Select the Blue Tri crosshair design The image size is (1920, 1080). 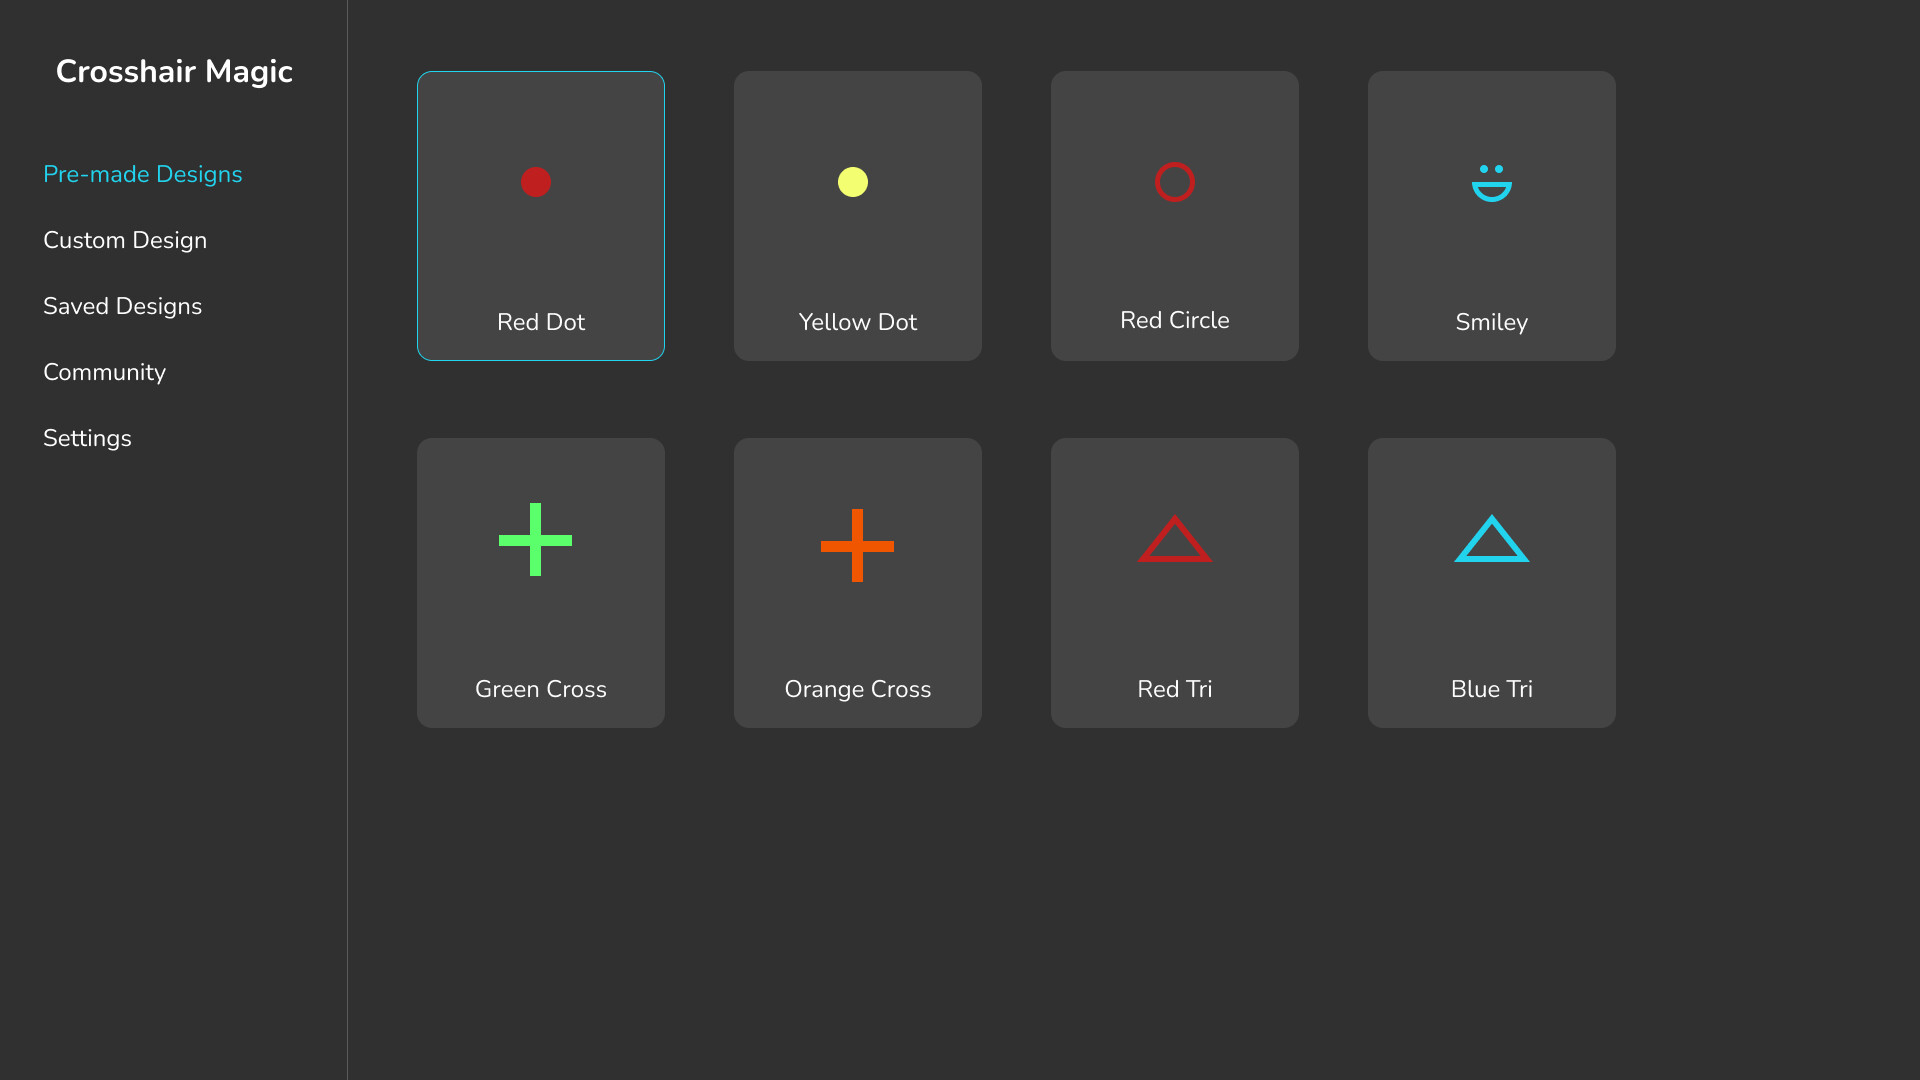pos(1491,582)
